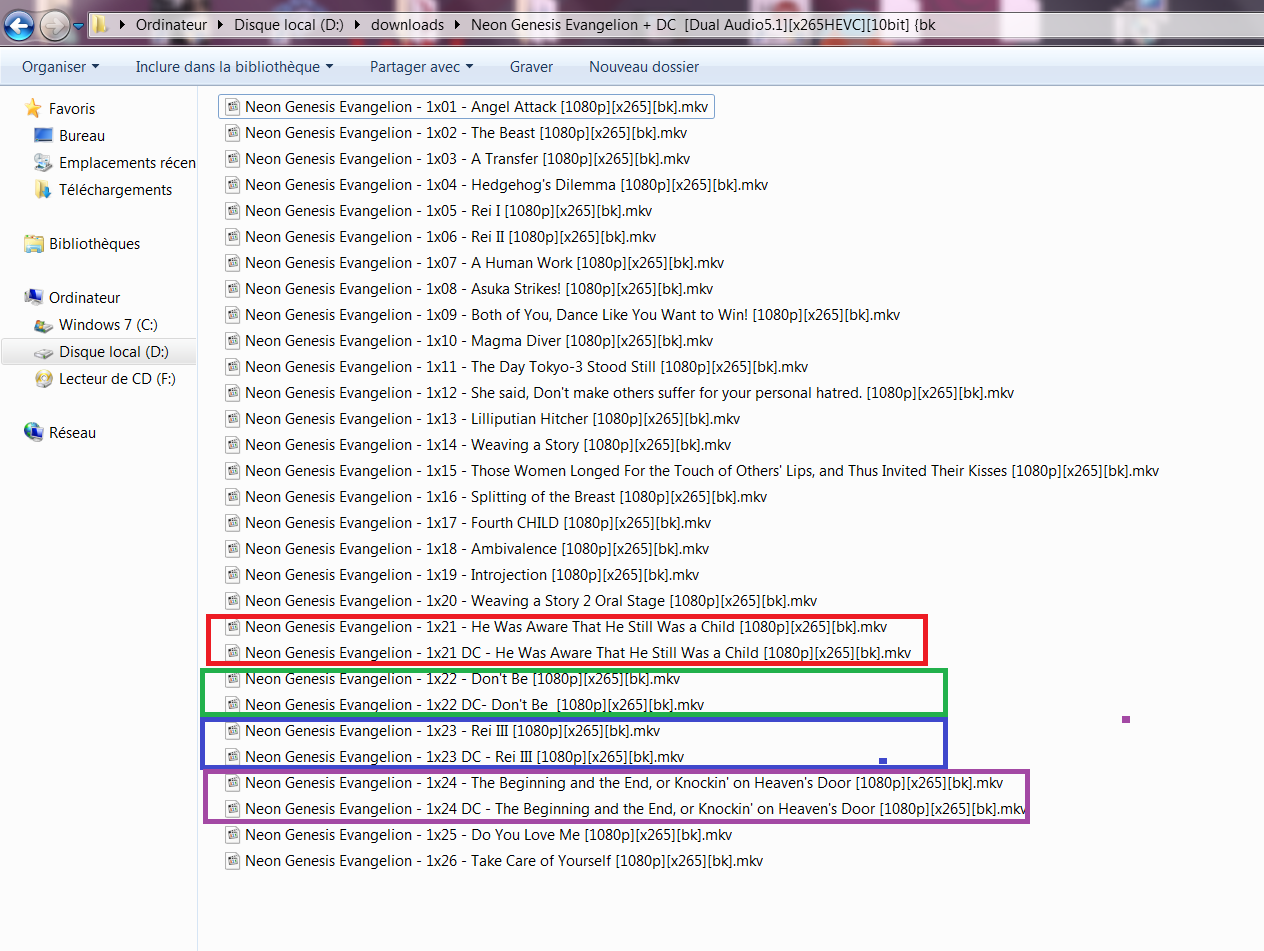Select 'Disque local (D:)' in address bar

[289, 25]
